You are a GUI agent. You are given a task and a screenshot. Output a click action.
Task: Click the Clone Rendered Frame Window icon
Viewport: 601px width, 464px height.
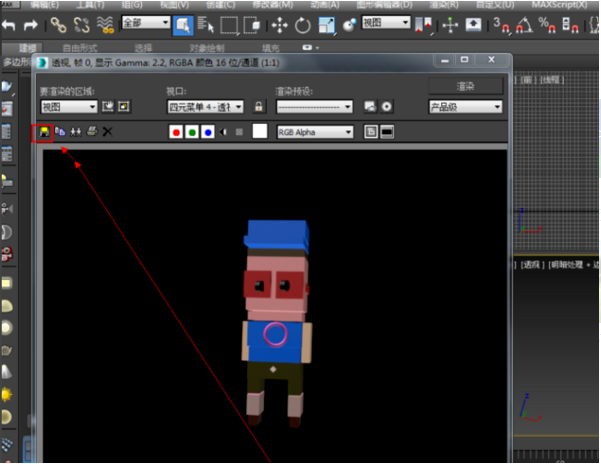[76, 132]
